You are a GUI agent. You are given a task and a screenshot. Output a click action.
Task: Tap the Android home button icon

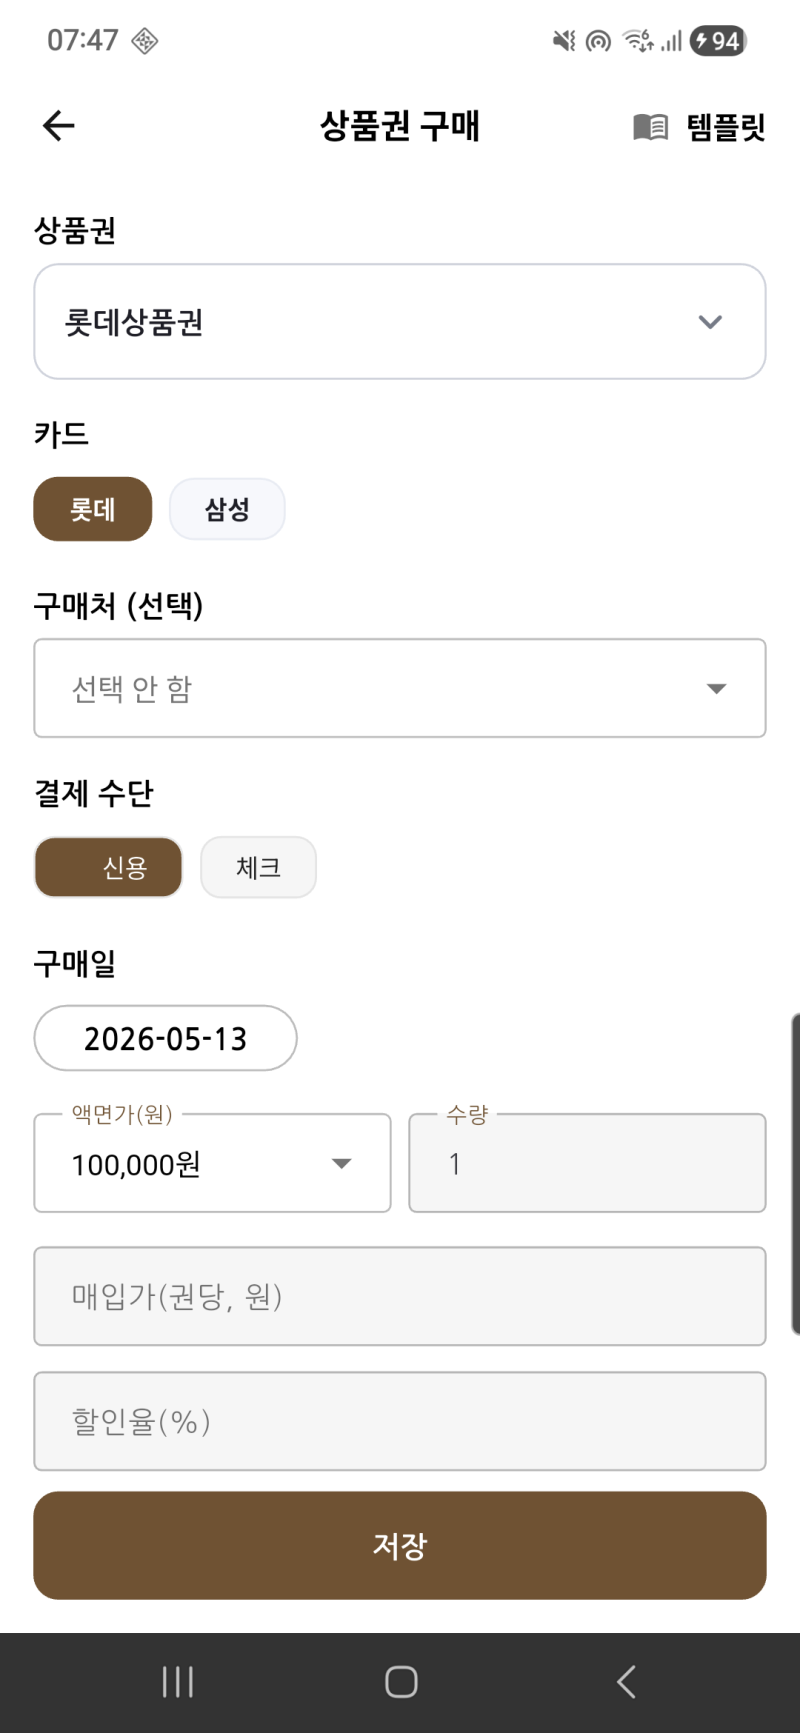pyautogui.click(x=401, y=1682)
